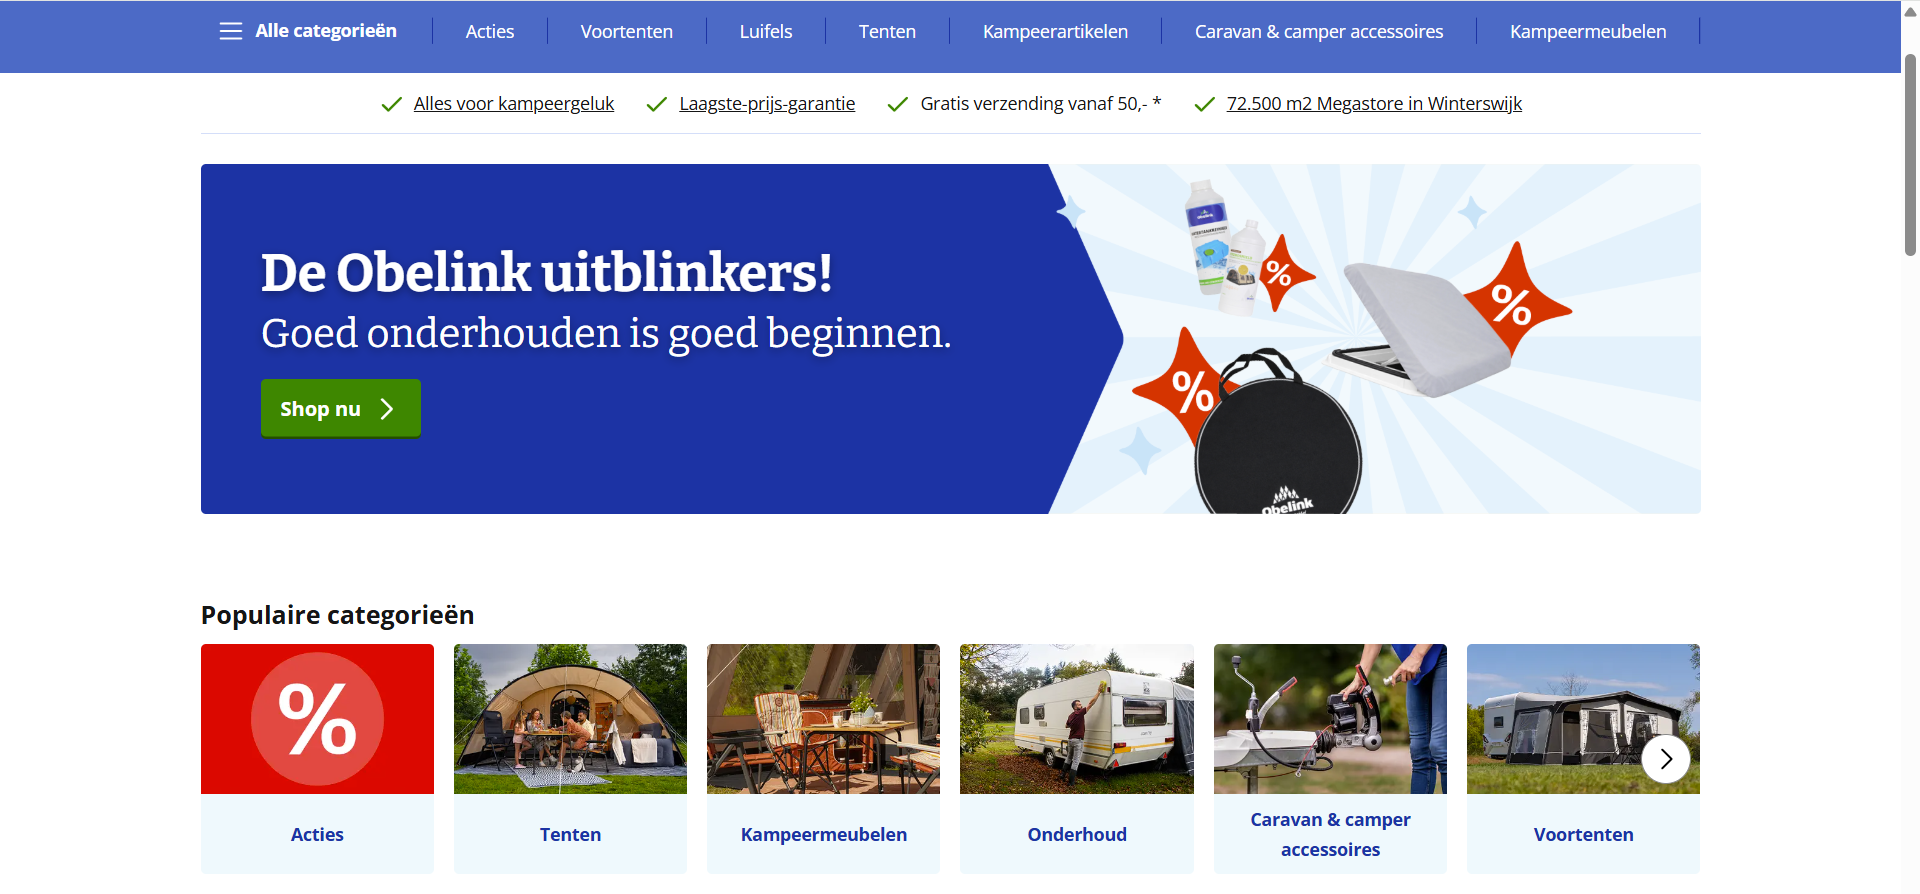Click the red percent Acties category image

coord(317,719)
